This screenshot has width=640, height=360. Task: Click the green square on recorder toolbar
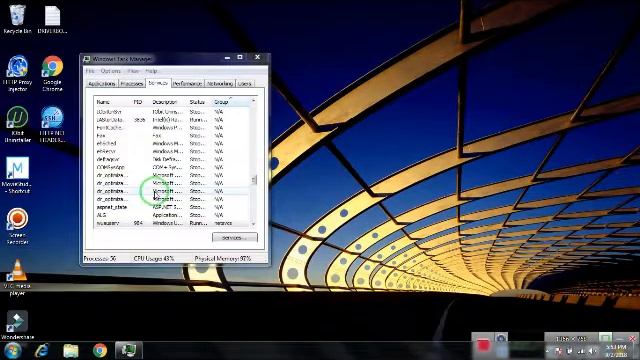(x=605, y=338)
